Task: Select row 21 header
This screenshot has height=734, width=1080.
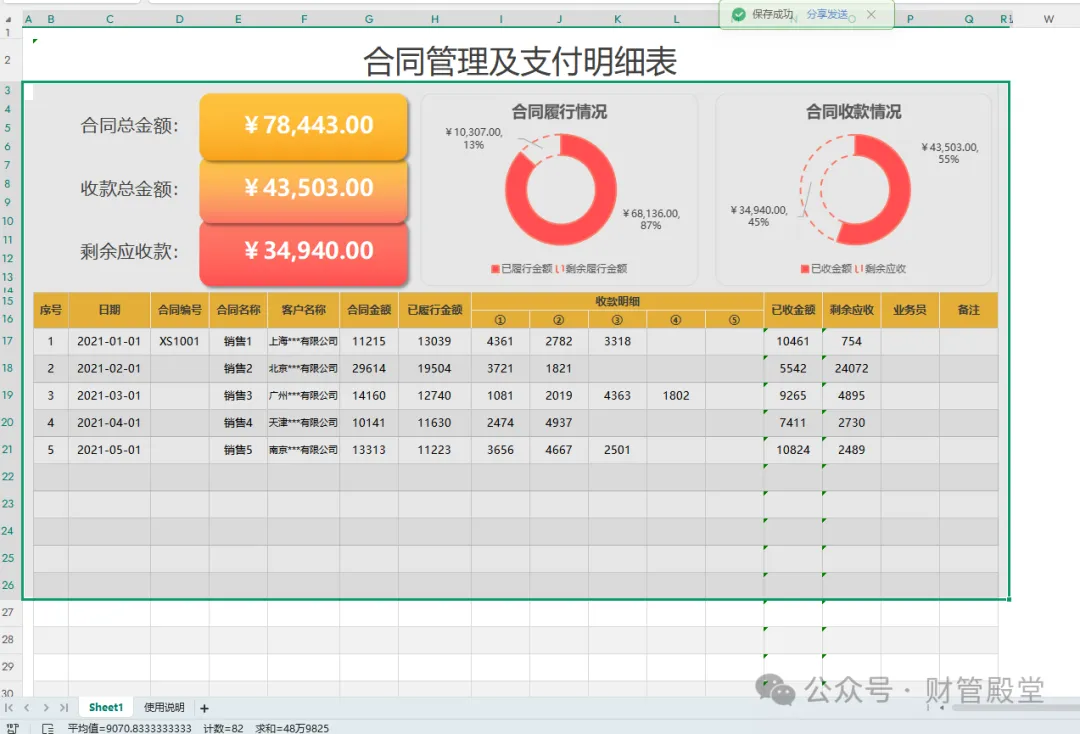Action: pyautogui.click(x=8, y=449)
